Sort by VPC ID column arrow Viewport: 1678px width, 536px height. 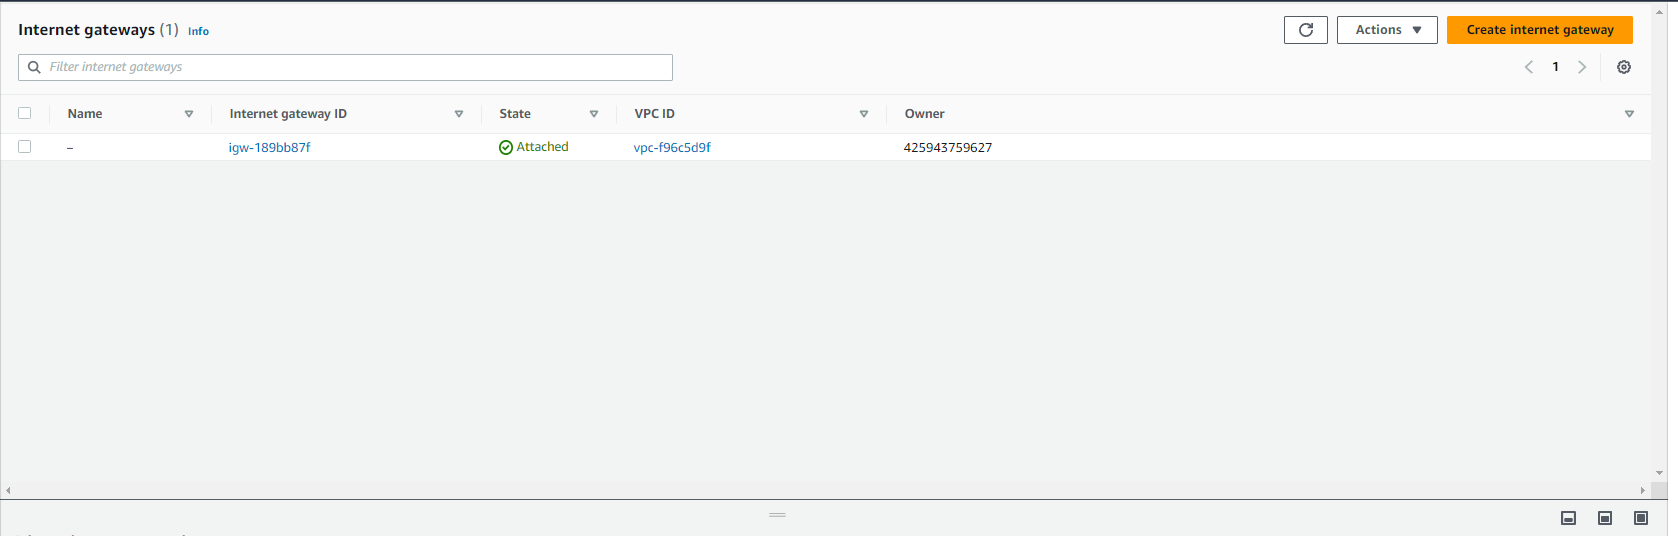pos(863,114)
